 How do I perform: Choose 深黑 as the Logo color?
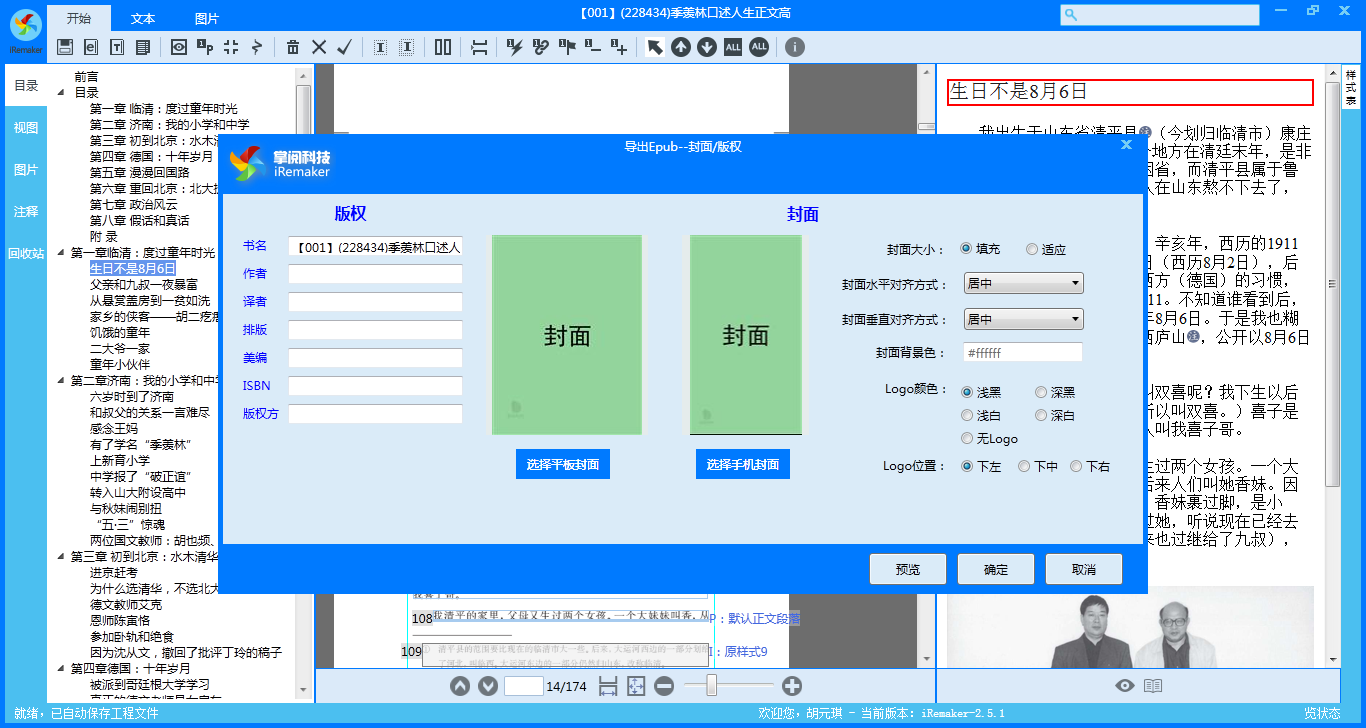click(x=1041, y=393)
